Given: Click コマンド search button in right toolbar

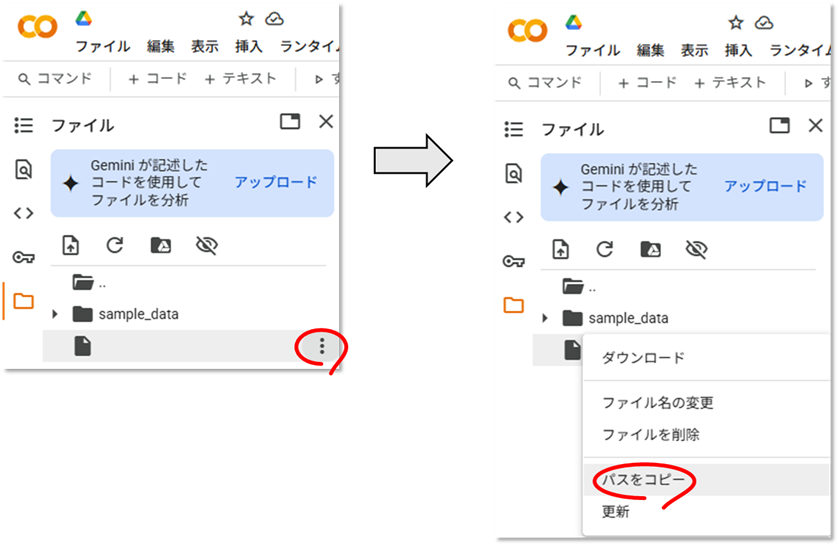Looking at the screenshot, I should coord(545,82).
